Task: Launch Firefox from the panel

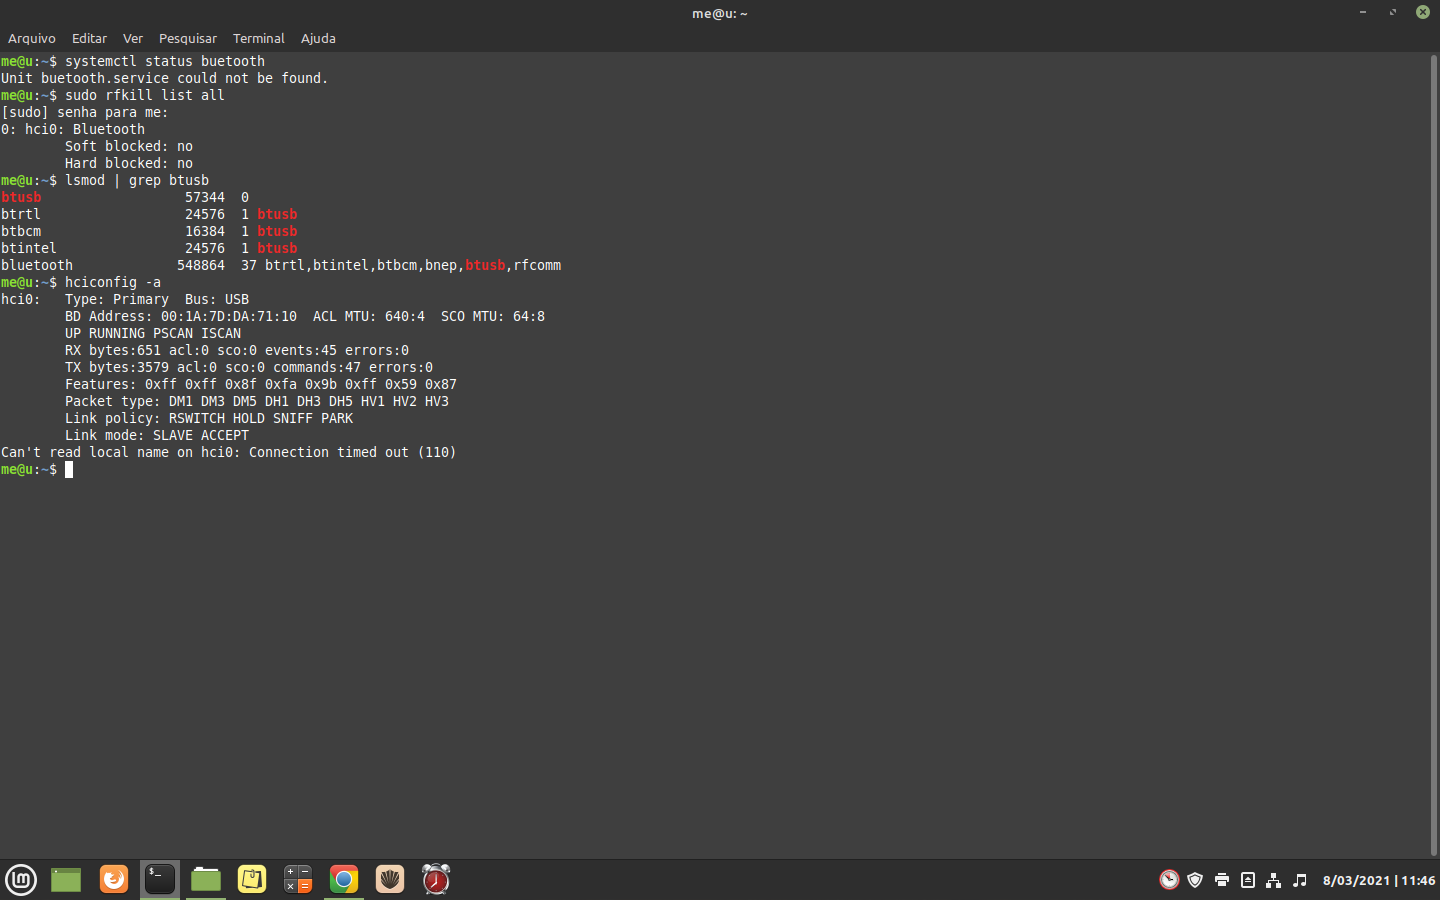Action: click(x=114, y=879)
